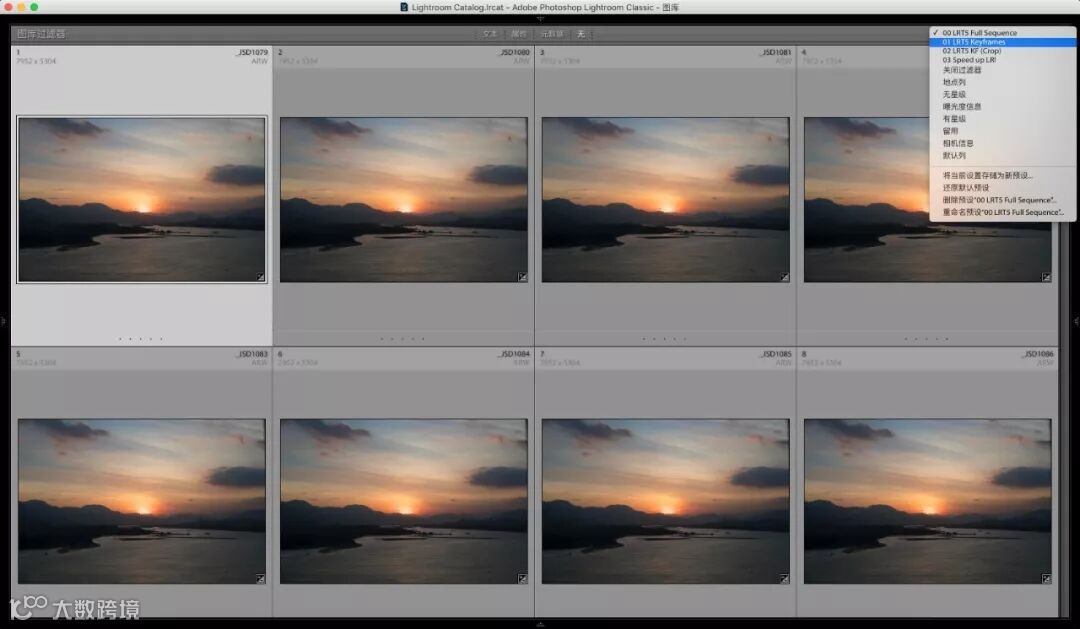Expand the left panel via edge arrow

point(3,321)
